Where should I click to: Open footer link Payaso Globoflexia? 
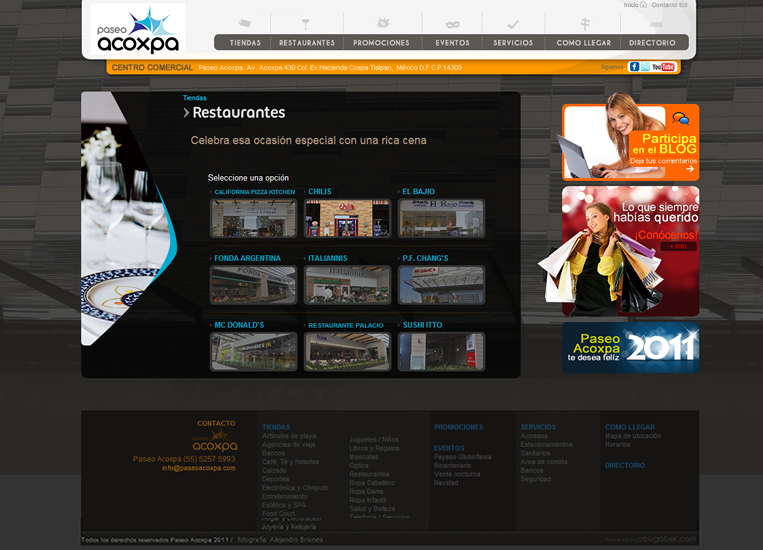tap(463, 457)
